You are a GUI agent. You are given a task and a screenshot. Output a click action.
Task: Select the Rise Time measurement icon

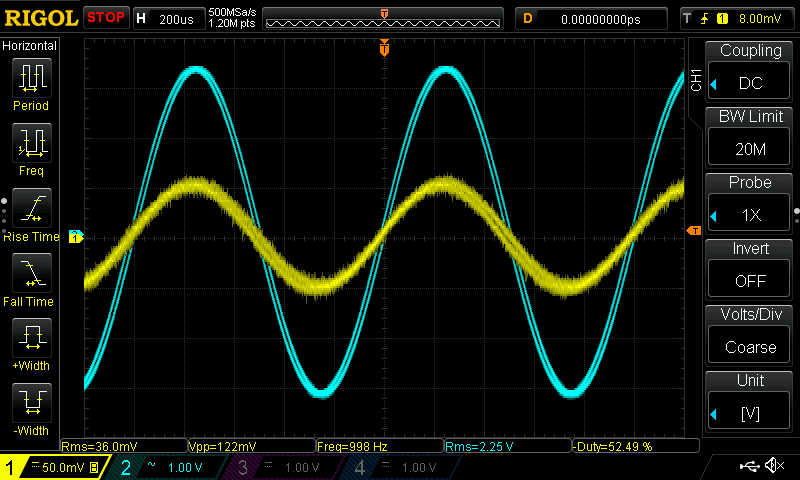tap(32, 208)
